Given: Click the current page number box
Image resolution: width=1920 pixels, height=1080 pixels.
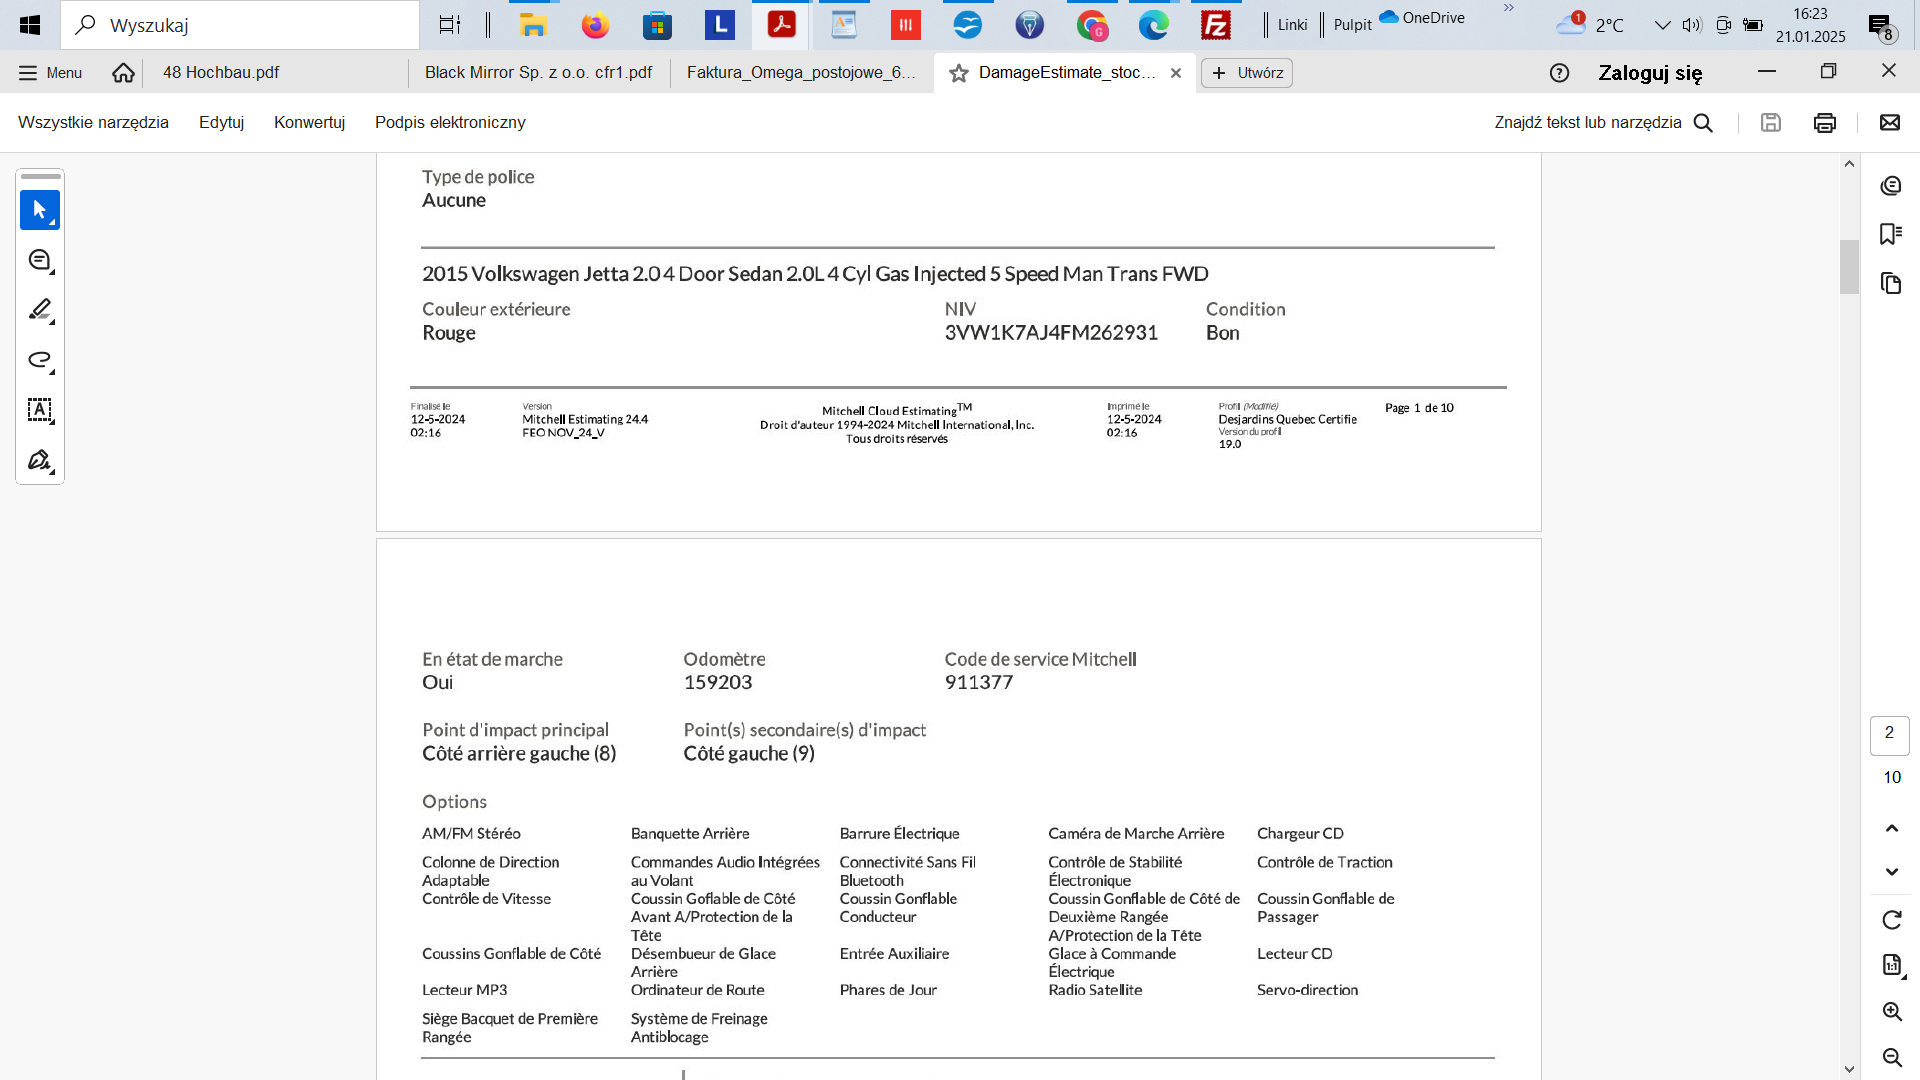Looking at the screenshot, I should (1889, 734).
